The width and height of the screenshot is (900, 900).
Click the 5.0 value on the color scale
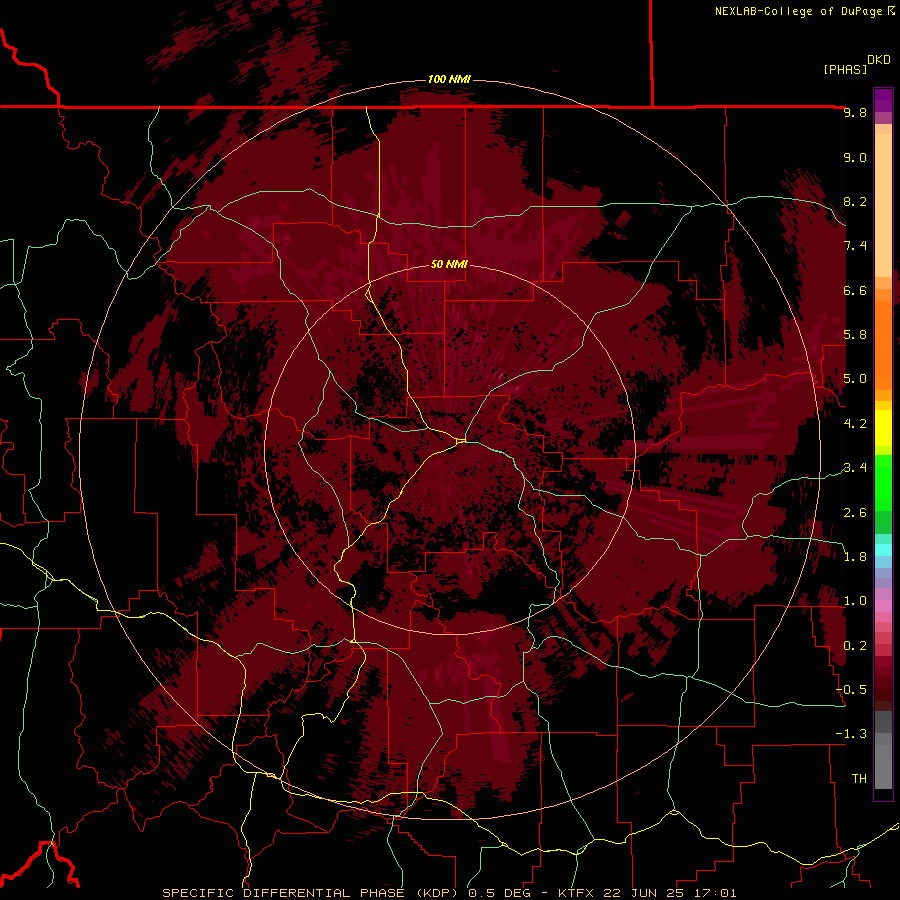[855, 379]
